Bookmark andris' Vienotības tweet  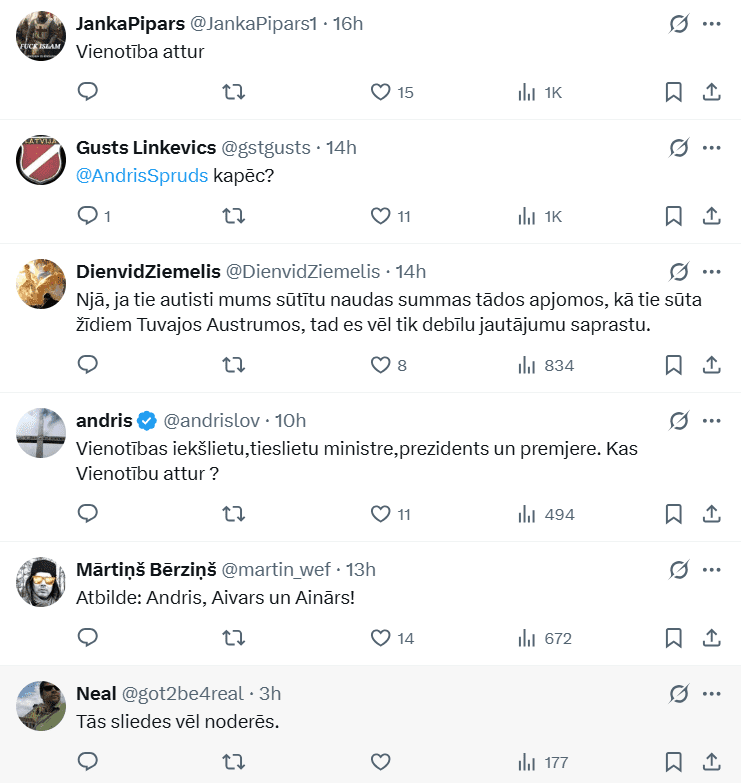pos(674,514)
